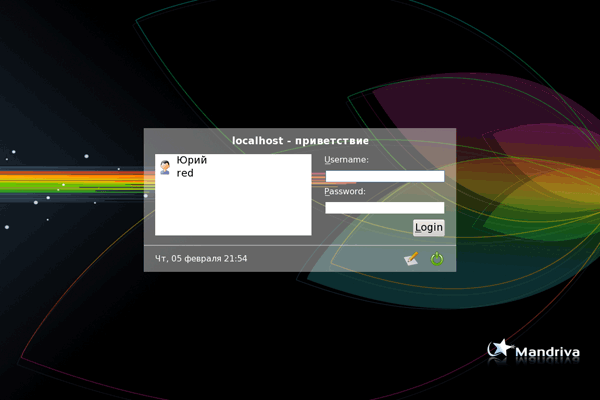600x400 pixels.
Task: Click the Login button
Action: tap(429, 227)
